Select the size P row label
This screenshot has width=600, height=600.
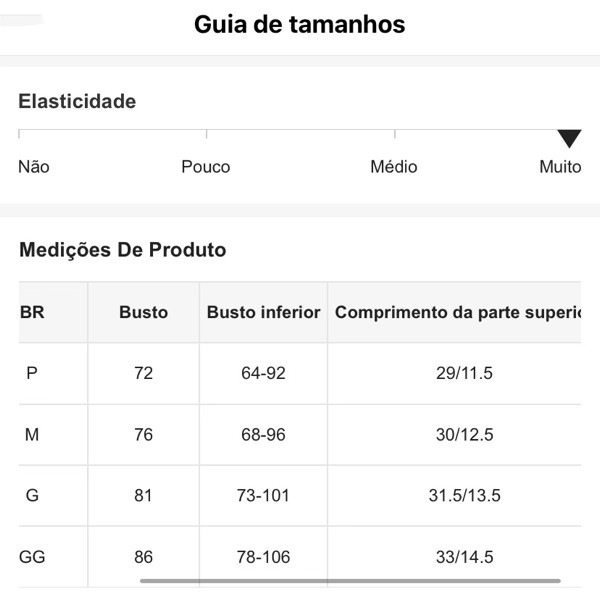(32, 373)
